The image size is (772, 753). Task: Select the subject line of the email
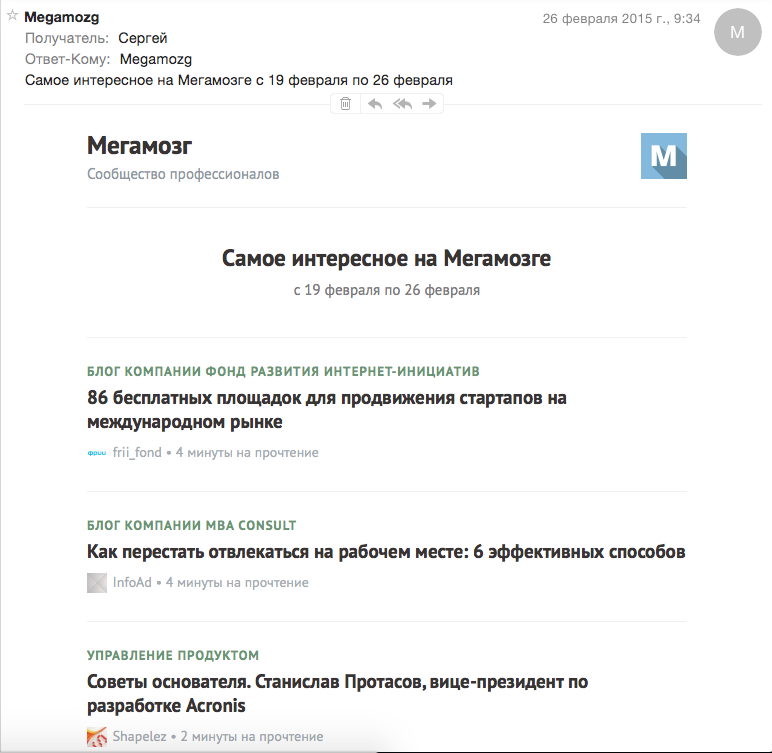pos(239,80)
